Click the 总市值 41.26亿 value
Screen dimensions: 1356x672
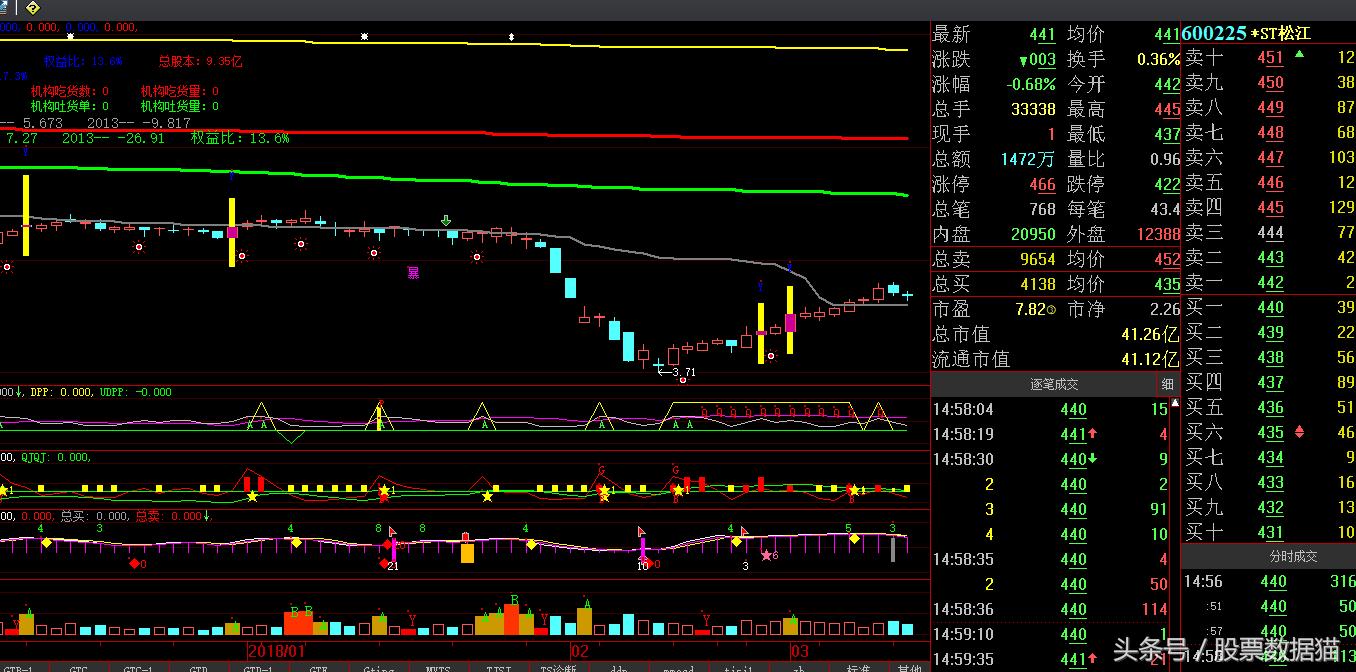click(1150, 334)
